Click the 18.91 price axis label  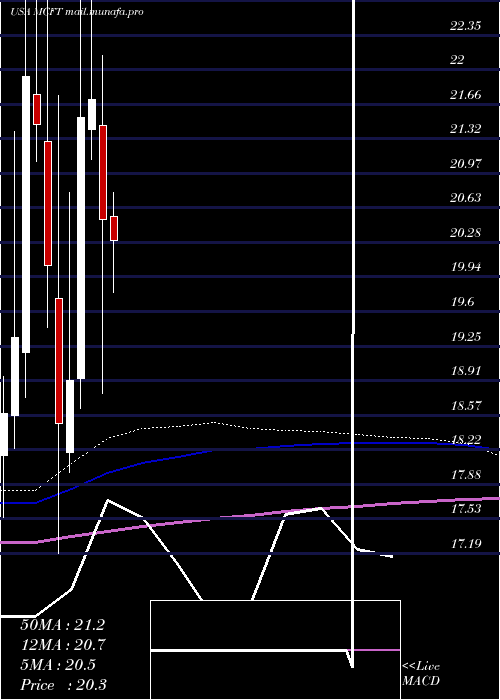pyautogui.click(x=465, y=371)
